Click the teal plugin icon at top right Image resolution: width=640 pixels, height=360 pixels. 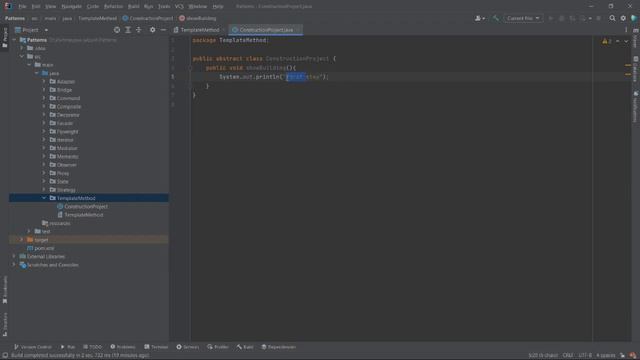[x=634, y=18]
